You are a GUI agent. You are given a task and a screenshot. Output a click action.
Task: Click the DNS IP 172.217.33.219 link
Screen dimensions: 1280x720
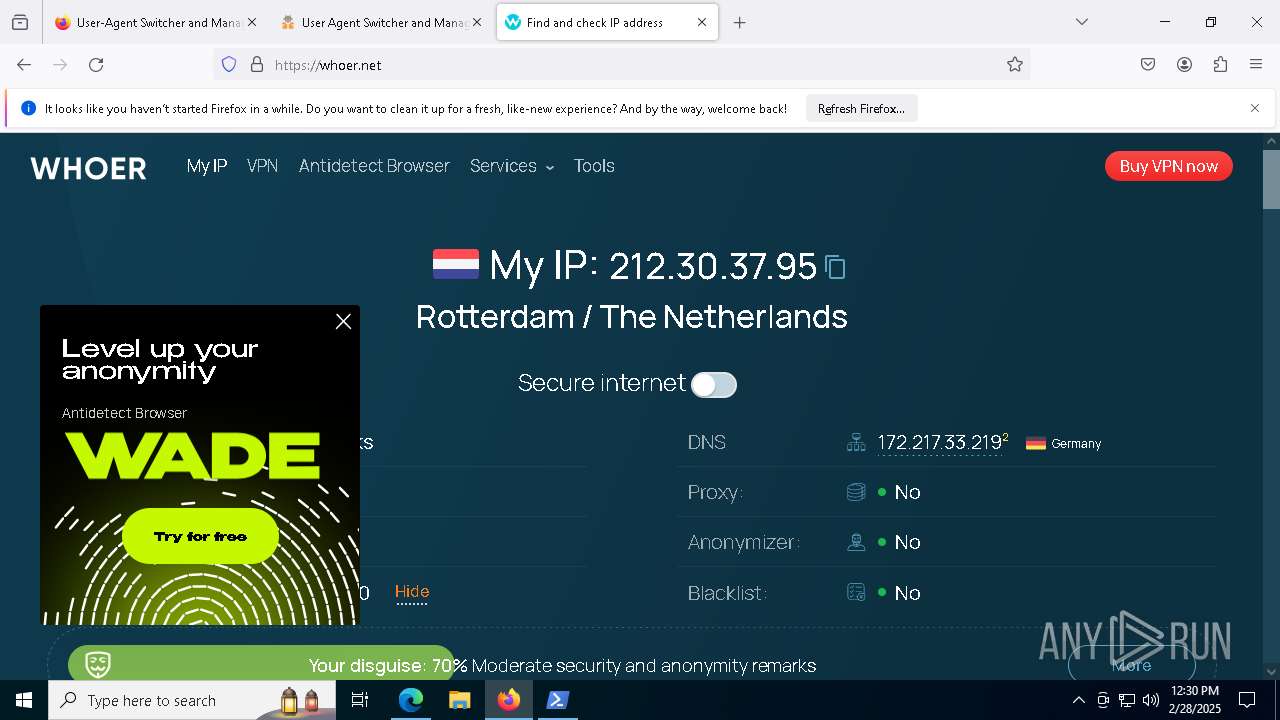940,443
